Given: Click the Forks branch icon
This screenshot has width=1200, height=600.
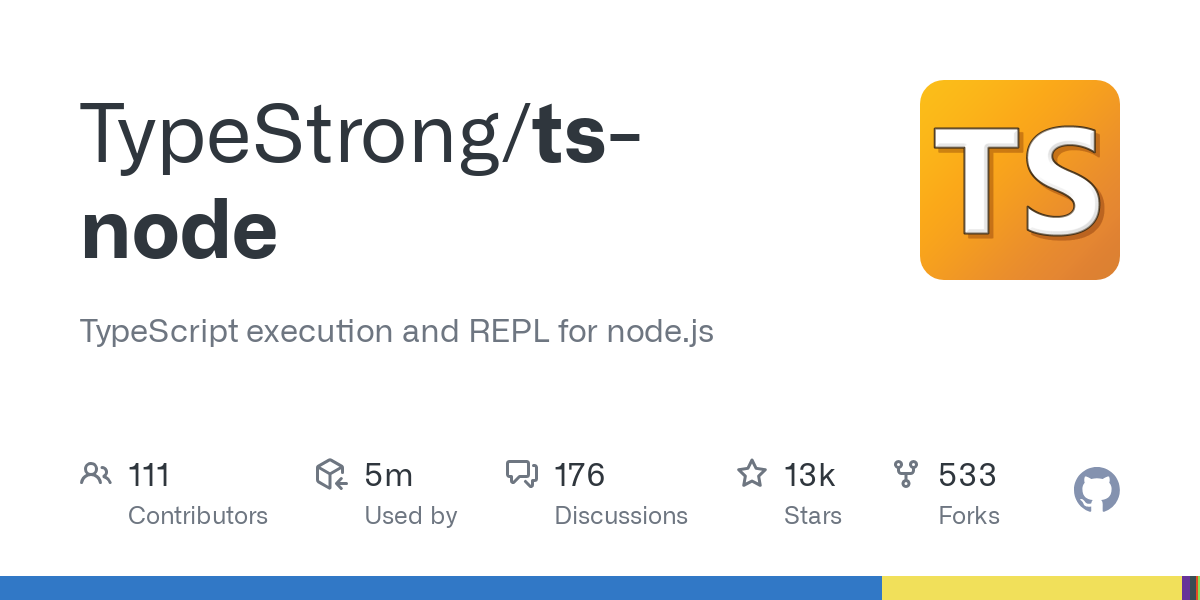Looking at the screenshot, I should pos(906,474).
